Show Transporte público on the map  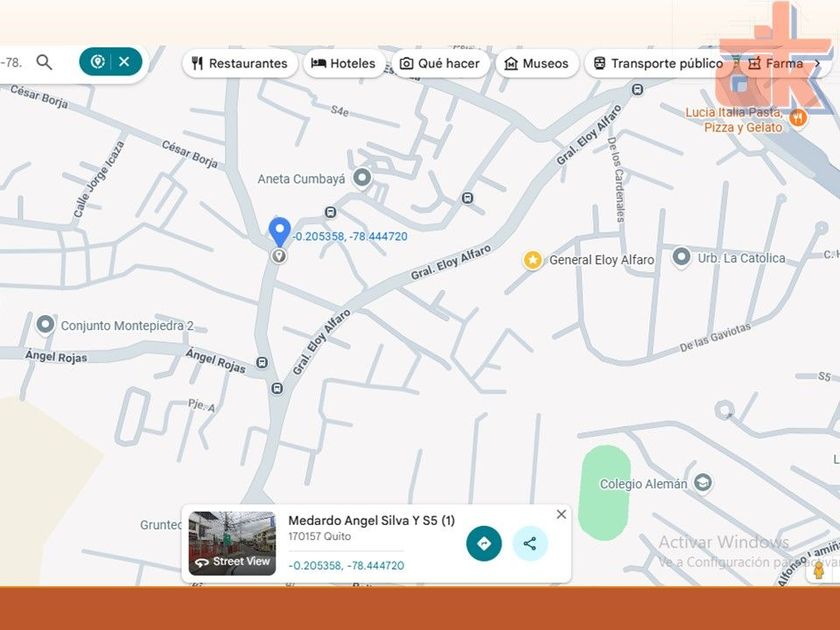click(x=658, y=63)
